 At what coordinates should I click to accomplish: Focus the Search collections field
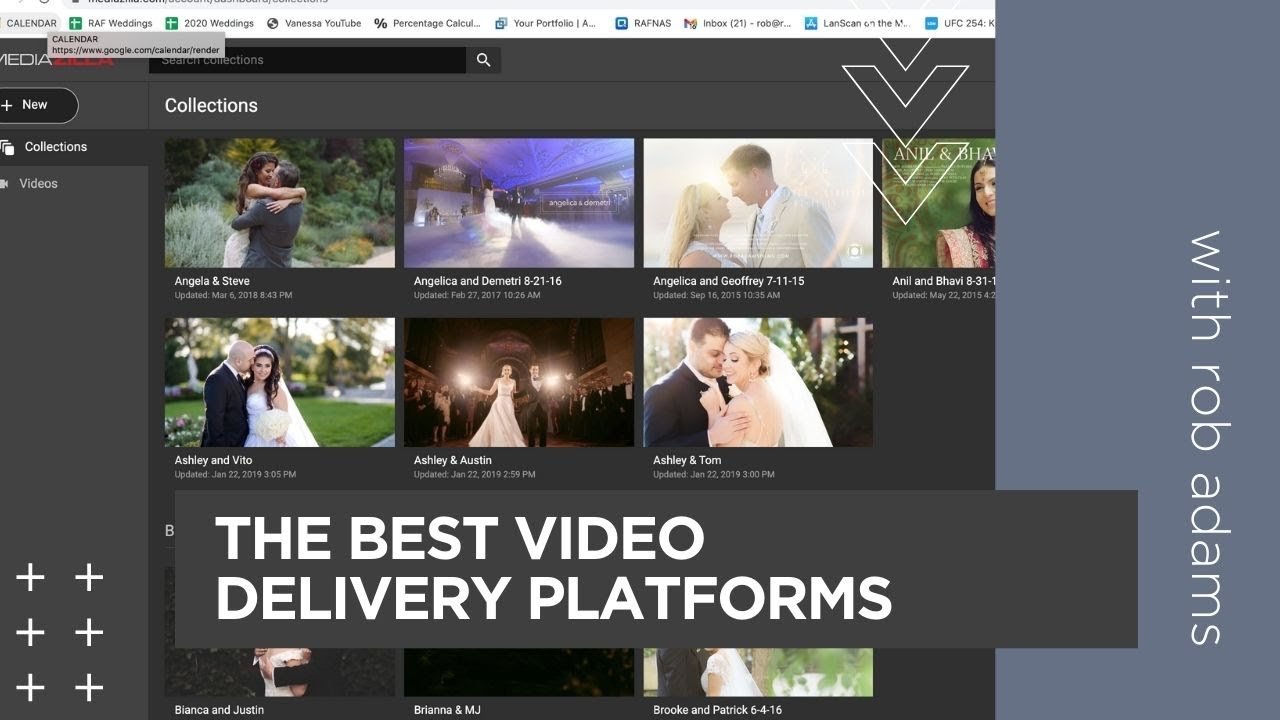[307, 60]
